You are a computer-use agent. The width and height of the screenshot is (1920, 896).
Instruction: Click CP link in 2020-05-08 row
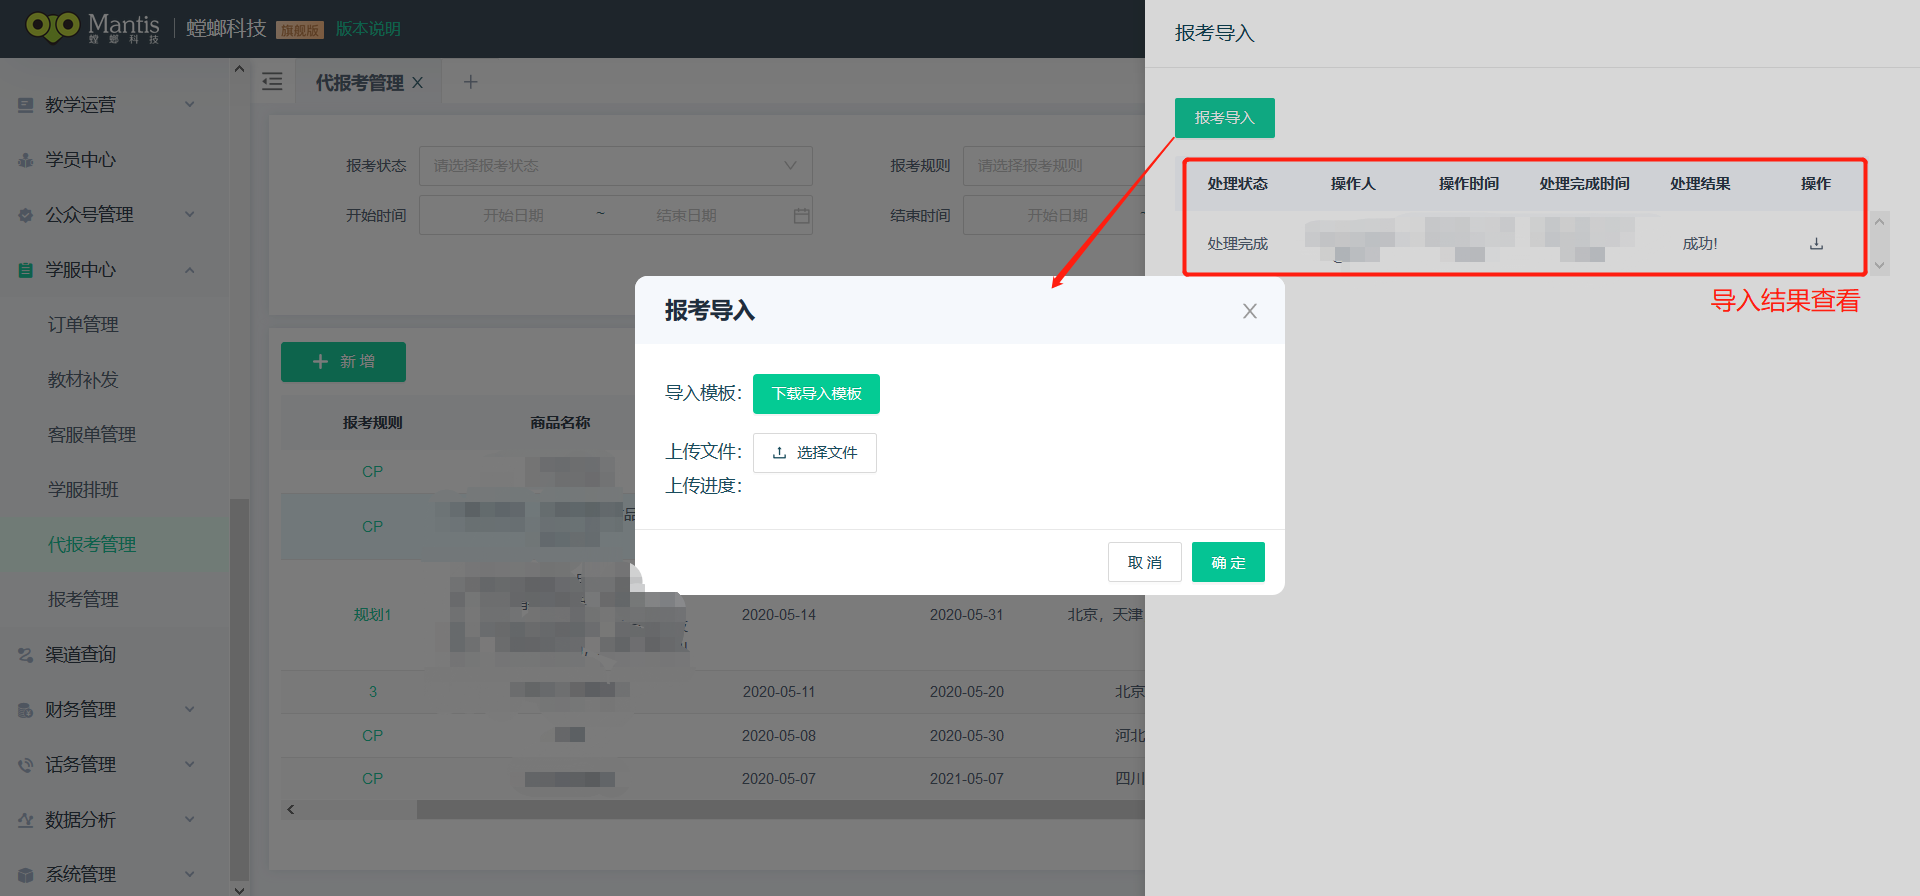coord(372,736)
